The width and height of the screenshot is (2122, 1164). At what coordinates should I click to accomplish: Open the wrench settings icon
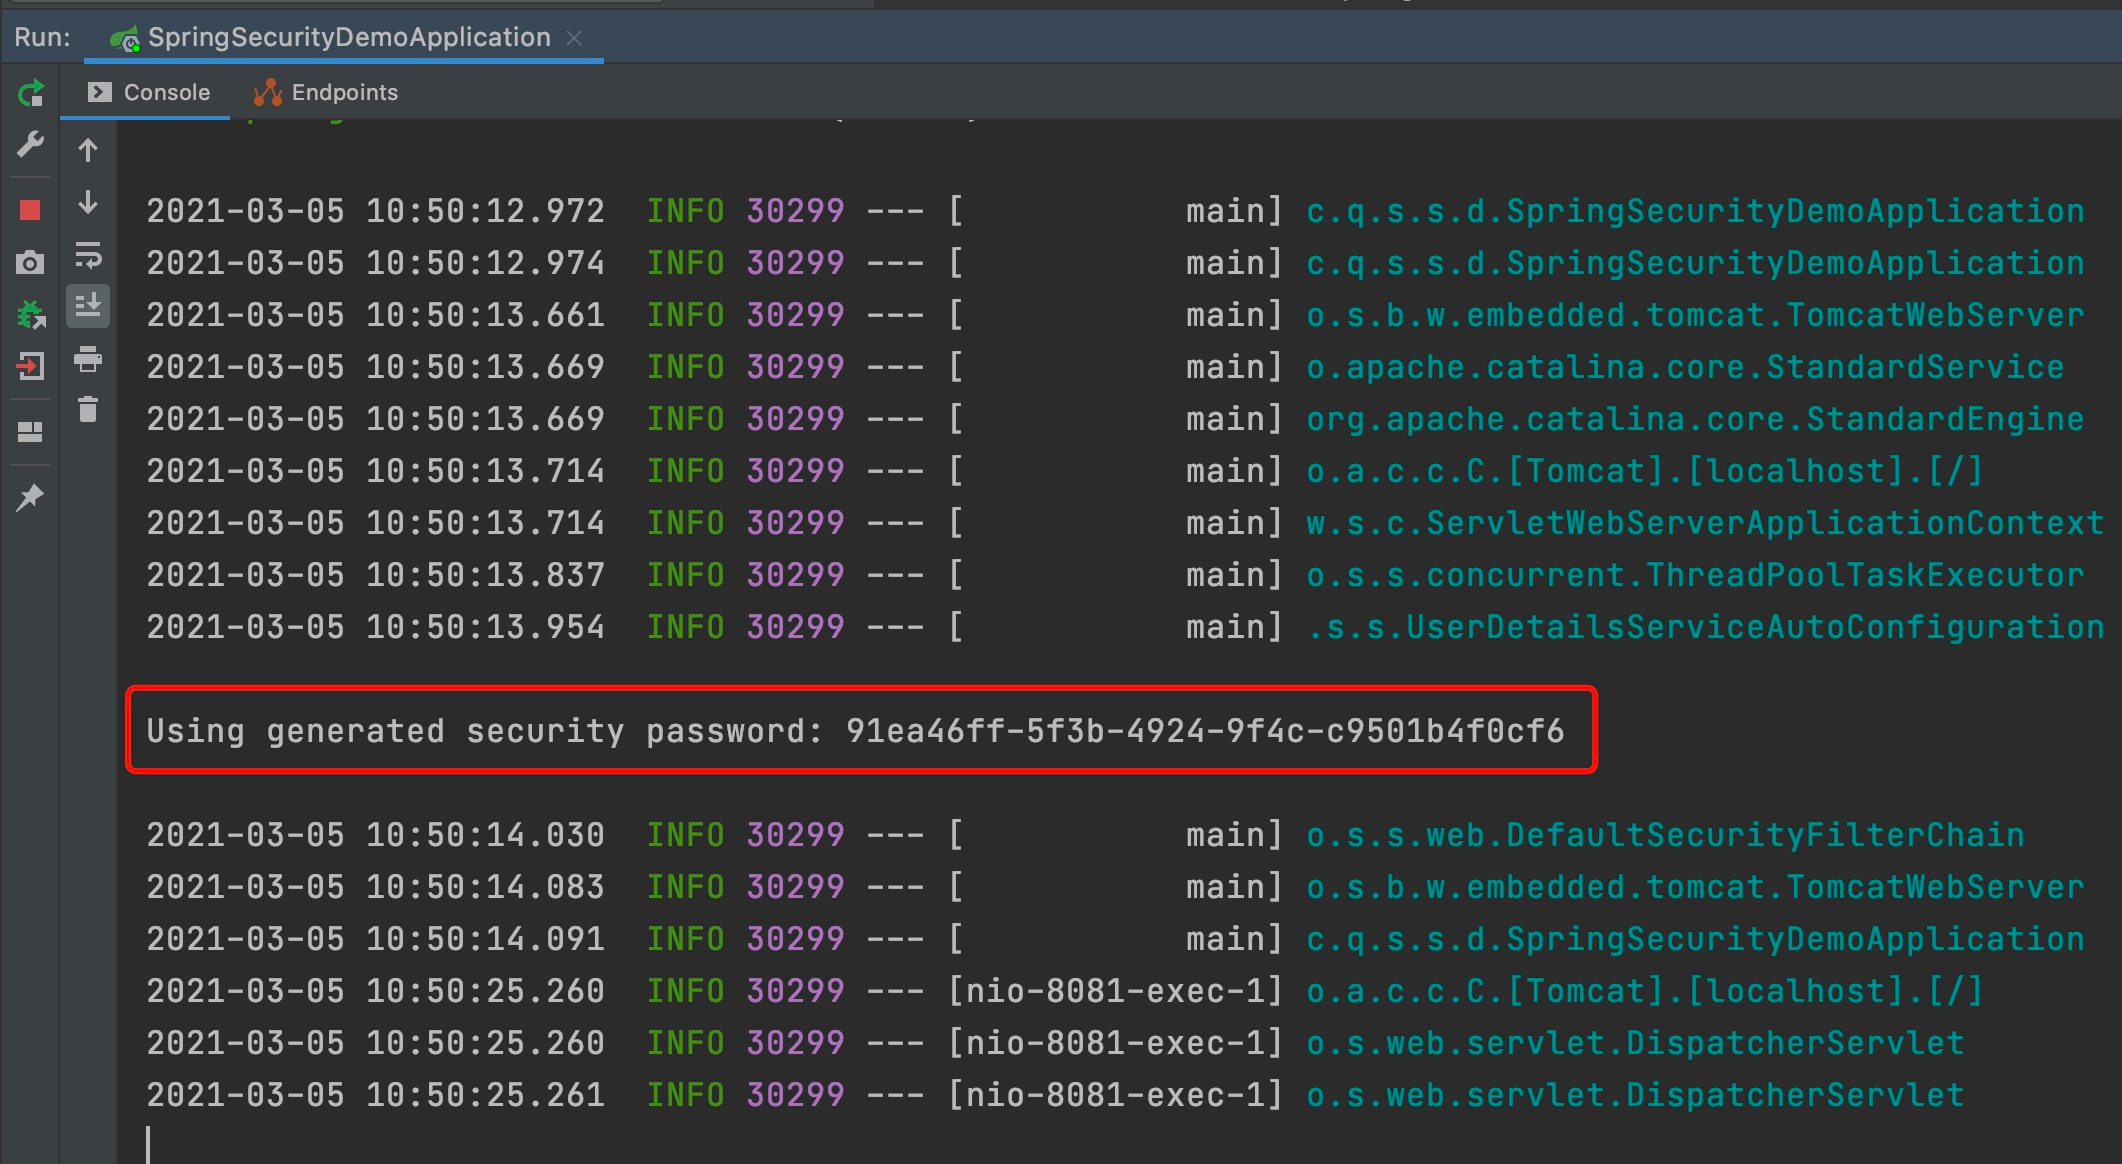(30, 145)
